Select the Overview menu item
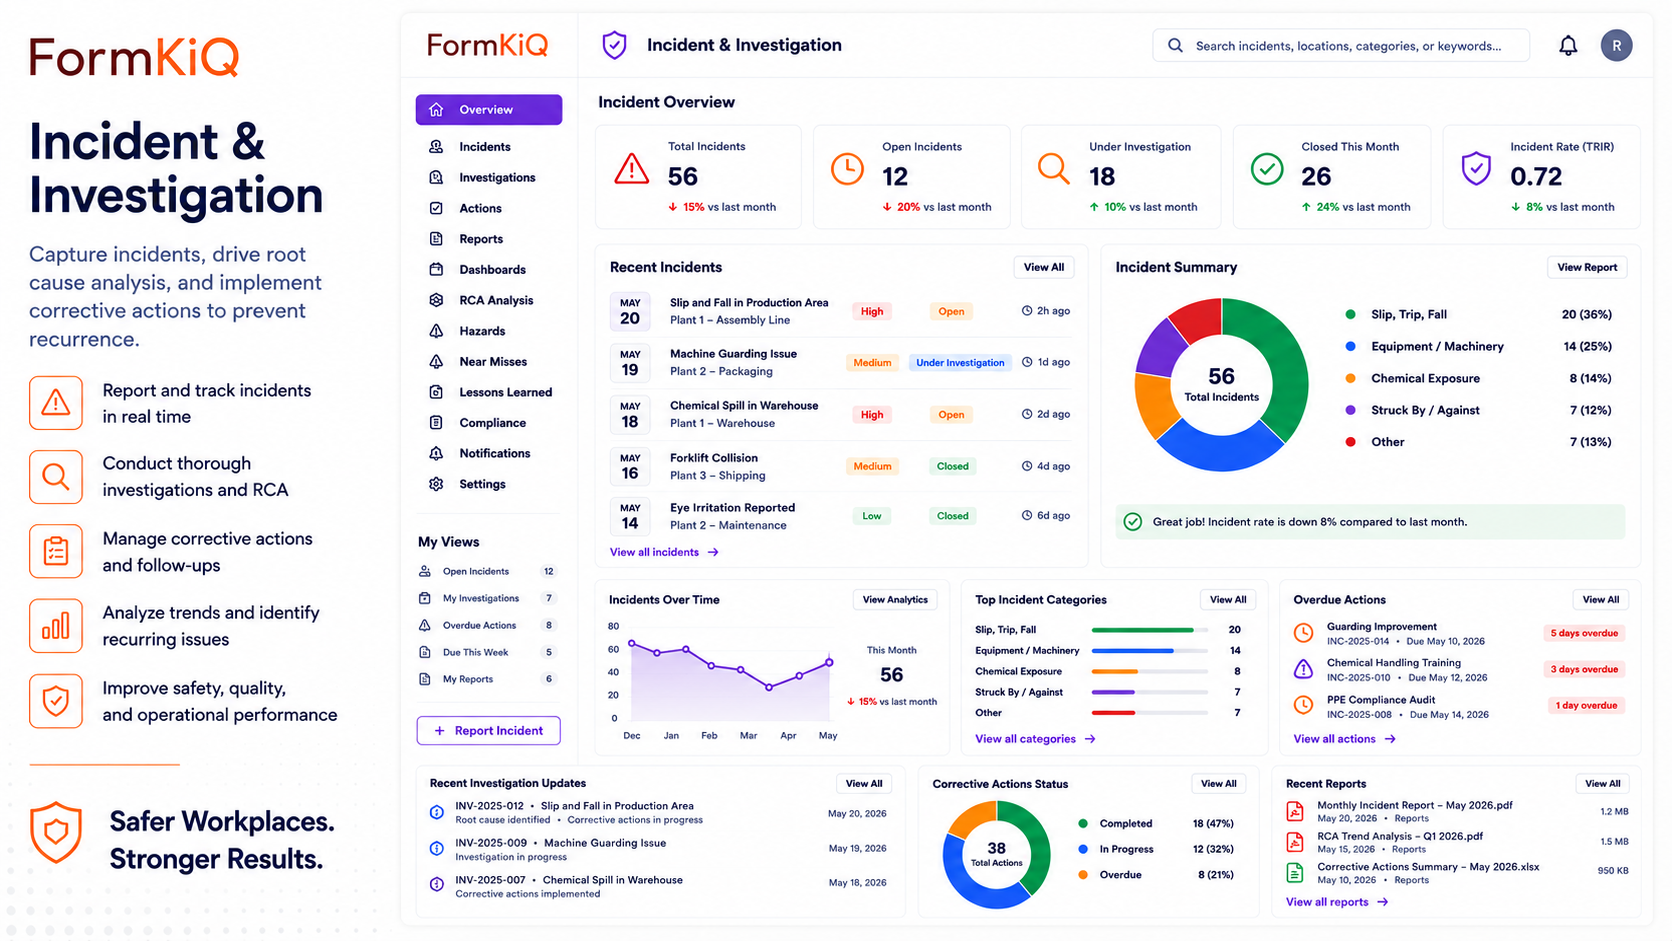 click(x=489, y=110)
